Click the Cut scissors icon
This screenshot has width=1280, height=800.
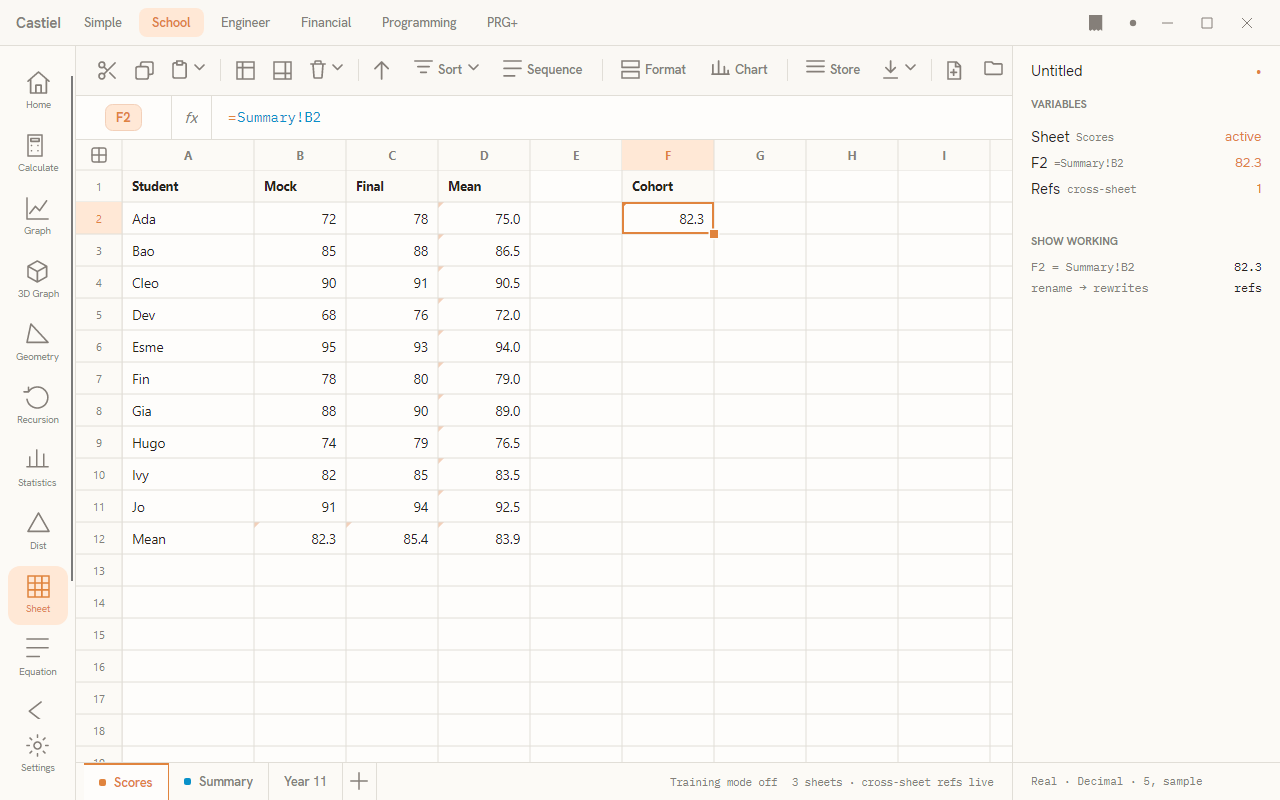[x=107, y=70]
